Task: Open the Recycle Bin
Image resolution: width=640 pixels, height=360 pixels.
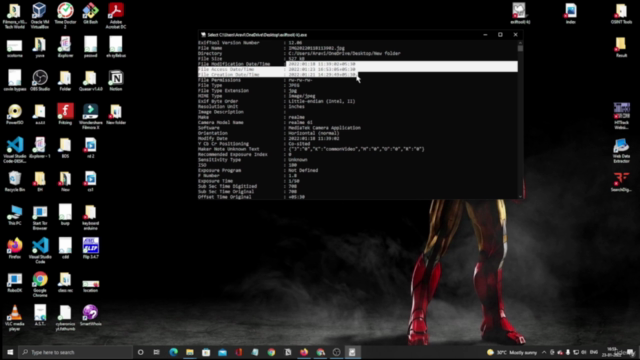Action: pyautogui.click(x=15, y=181)
